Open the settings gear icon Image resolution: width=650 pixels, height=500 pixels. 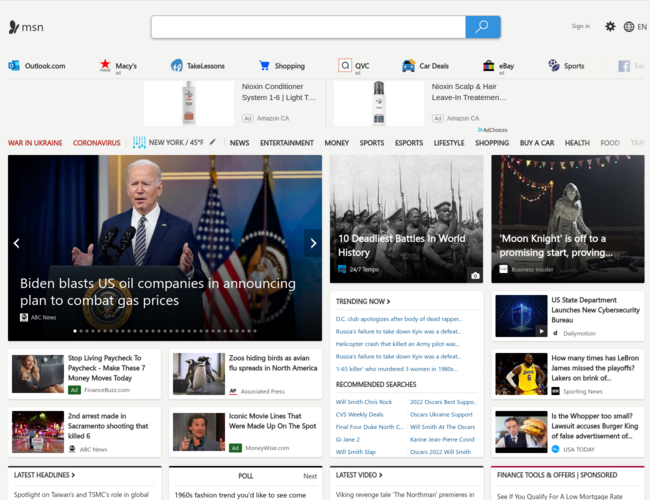(610, 27)
